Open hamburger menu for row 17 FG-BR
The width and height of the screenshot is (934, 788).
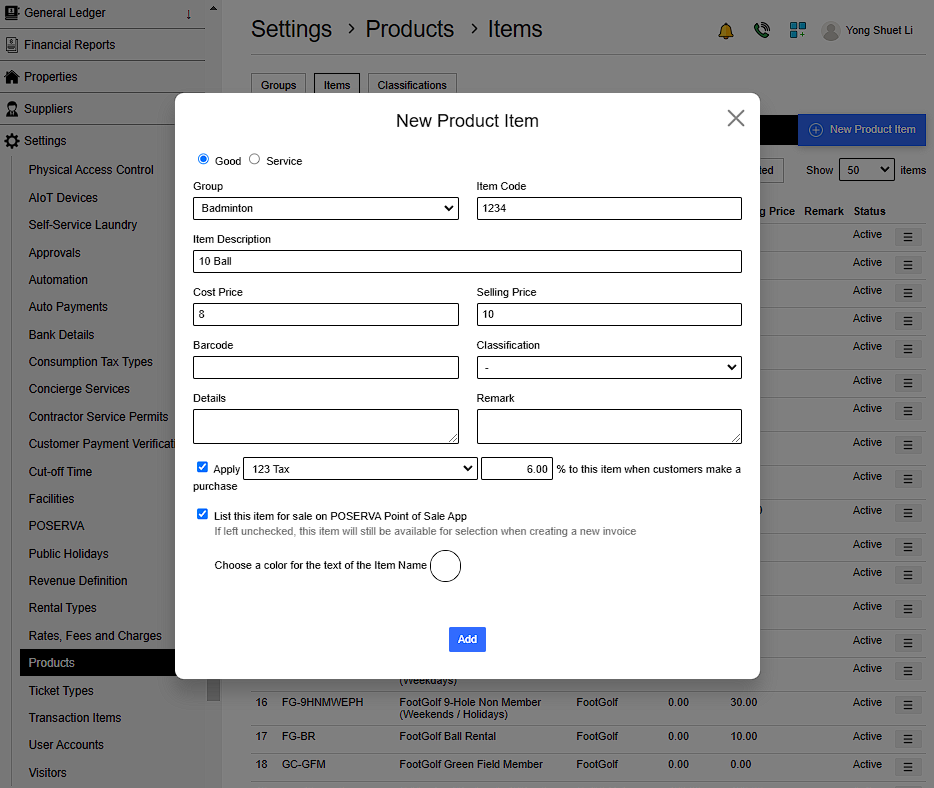click(x=907, y=738)
